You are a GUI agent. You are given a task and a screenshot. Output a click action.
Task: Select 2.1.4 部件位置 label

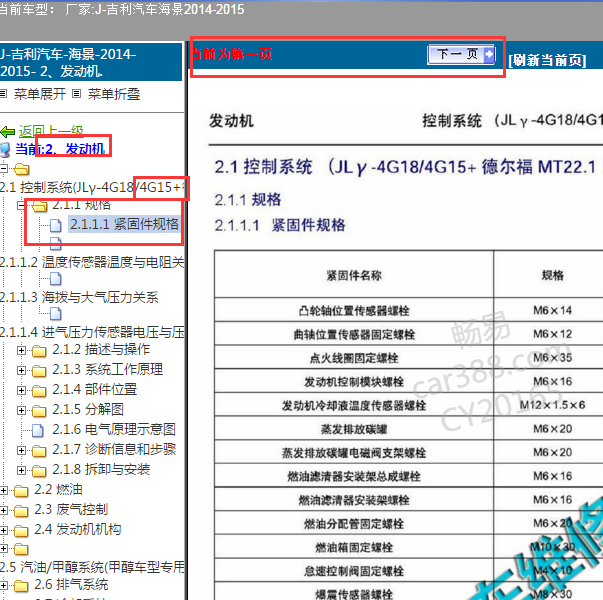coord(95,389)
